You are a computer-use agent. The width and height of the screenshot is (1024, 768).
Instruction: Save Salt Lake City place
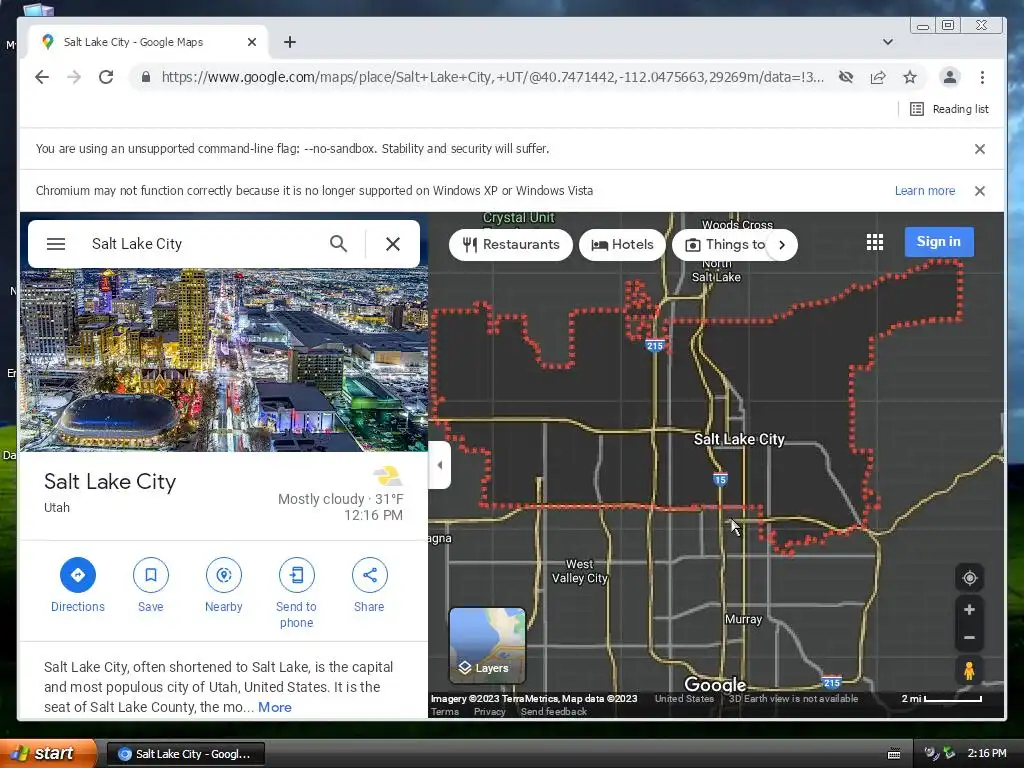pyautogui.click(x=151, y=585)
